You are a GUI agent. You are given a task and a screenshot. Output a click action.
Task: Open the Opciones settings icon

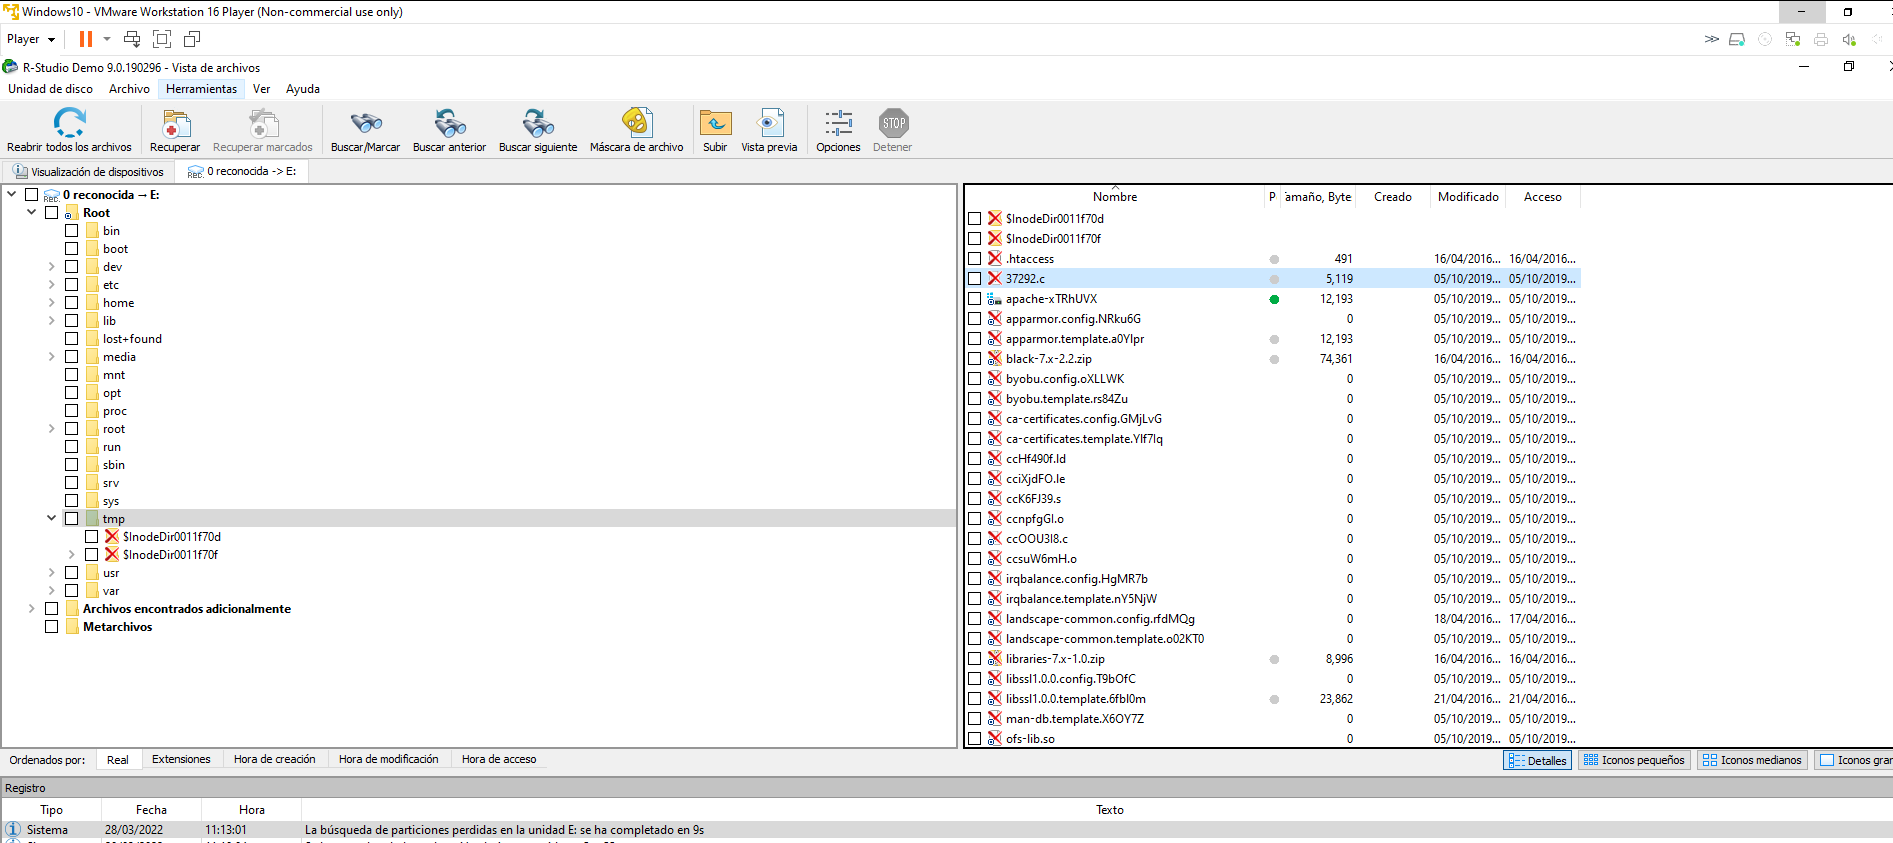(838, 124)
